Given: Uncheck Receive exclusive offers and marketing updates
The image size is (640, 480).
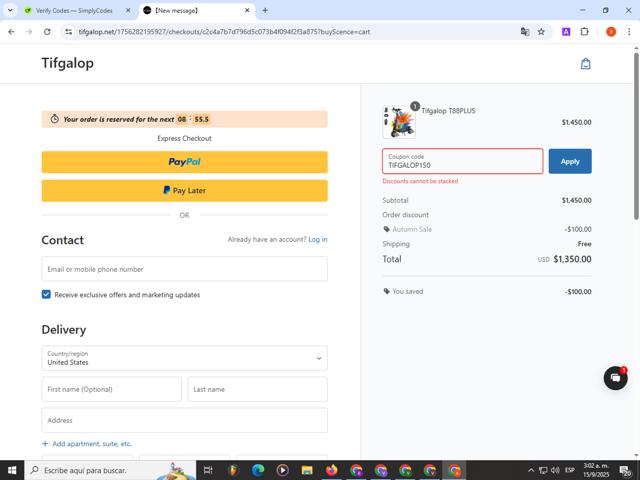Looking at the screenshot, I should (x=46, y=294).
